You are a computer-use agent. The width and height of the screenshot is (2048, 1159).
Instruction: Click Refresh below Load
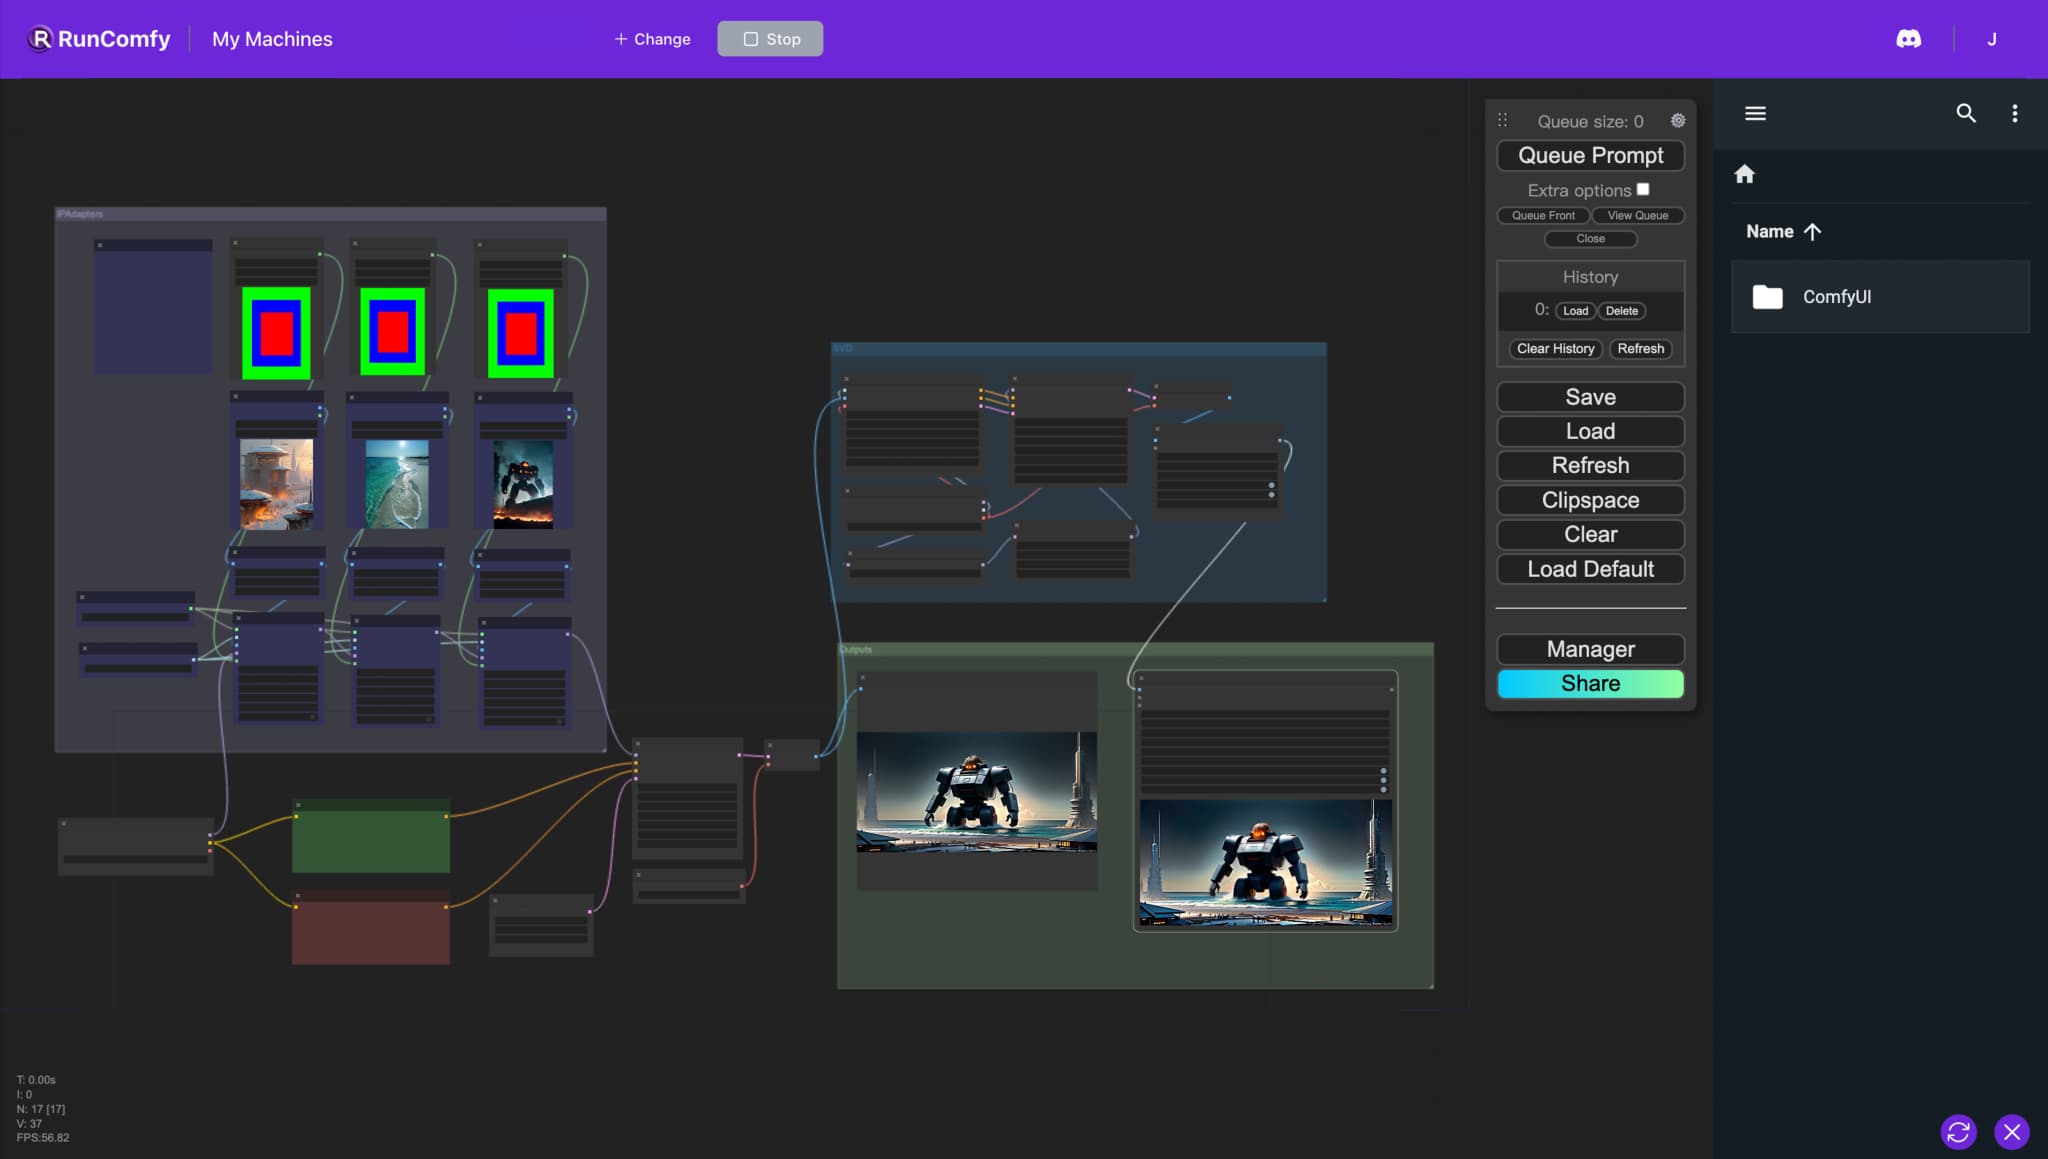(x=1590, y=465)
